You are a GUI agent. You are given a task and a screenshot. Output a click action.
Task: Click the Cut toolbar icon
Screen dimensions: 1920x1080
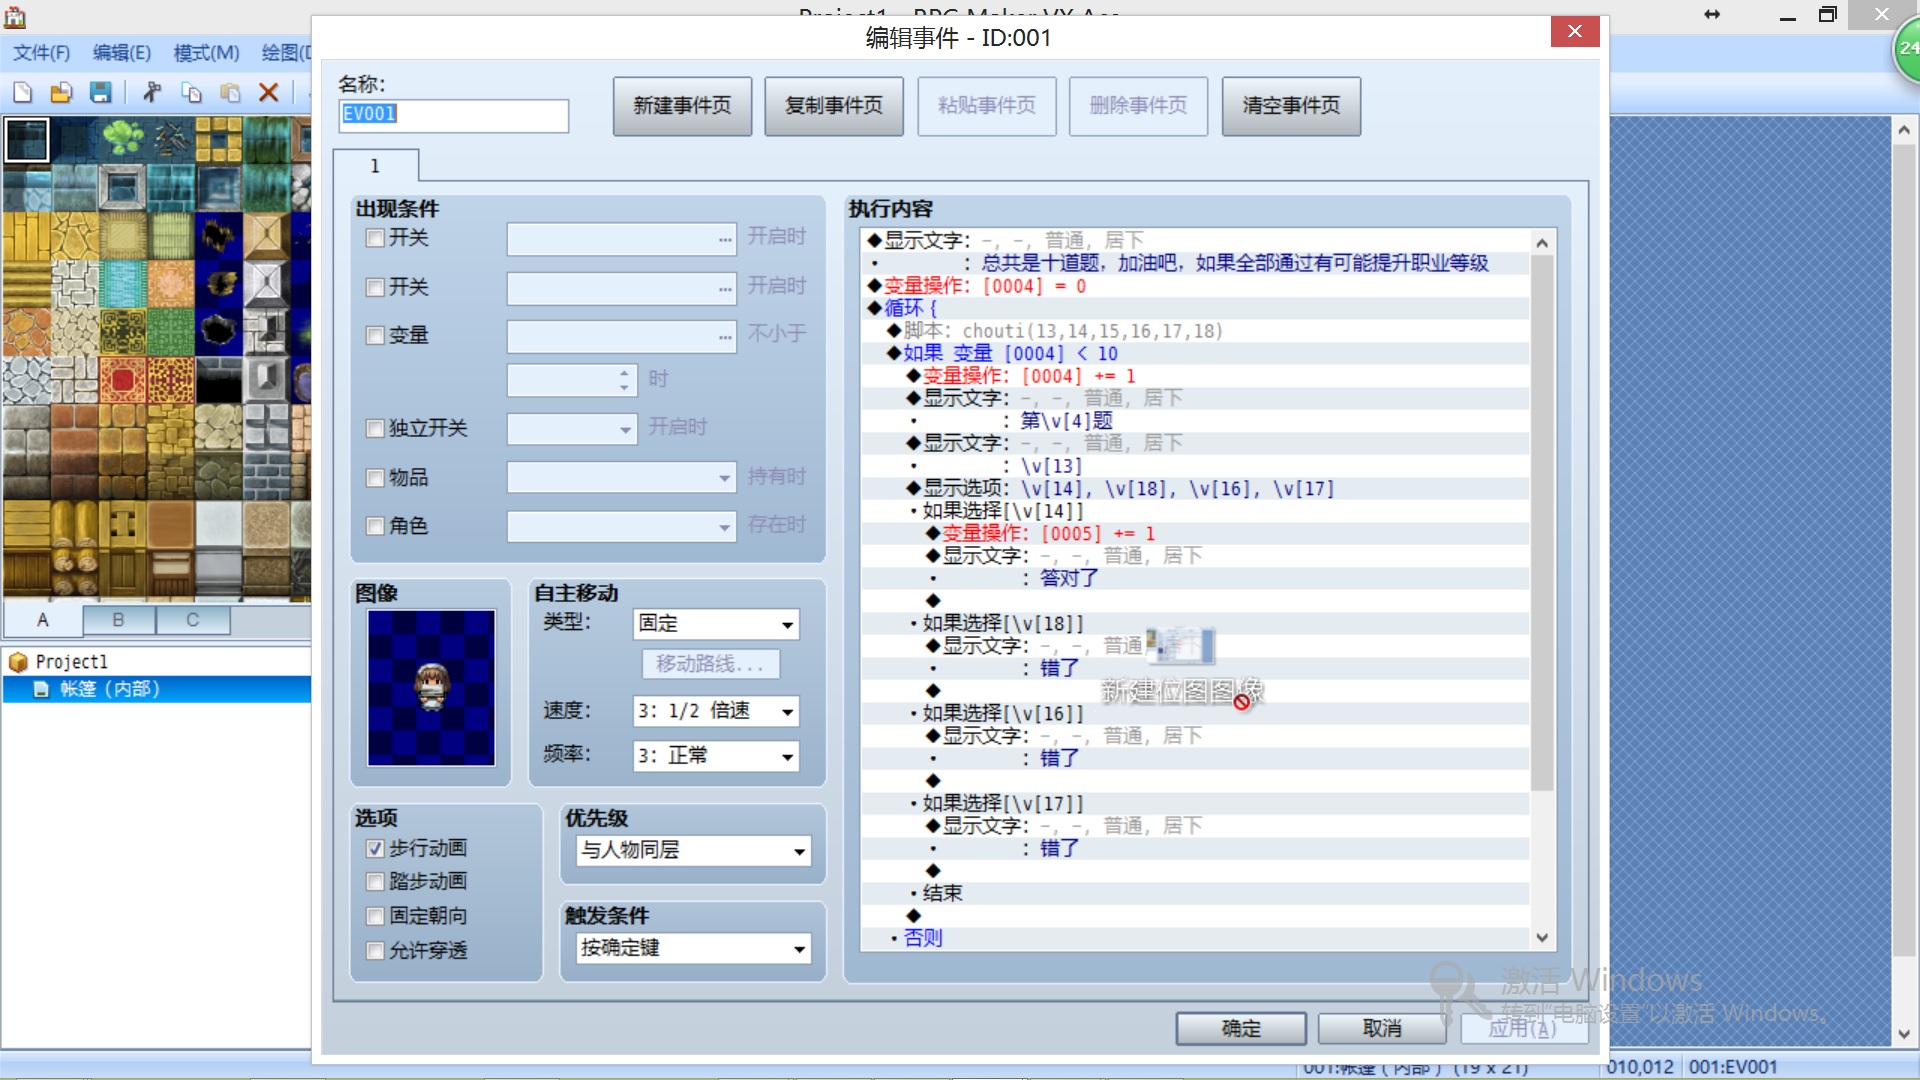[x=152, y=93]
